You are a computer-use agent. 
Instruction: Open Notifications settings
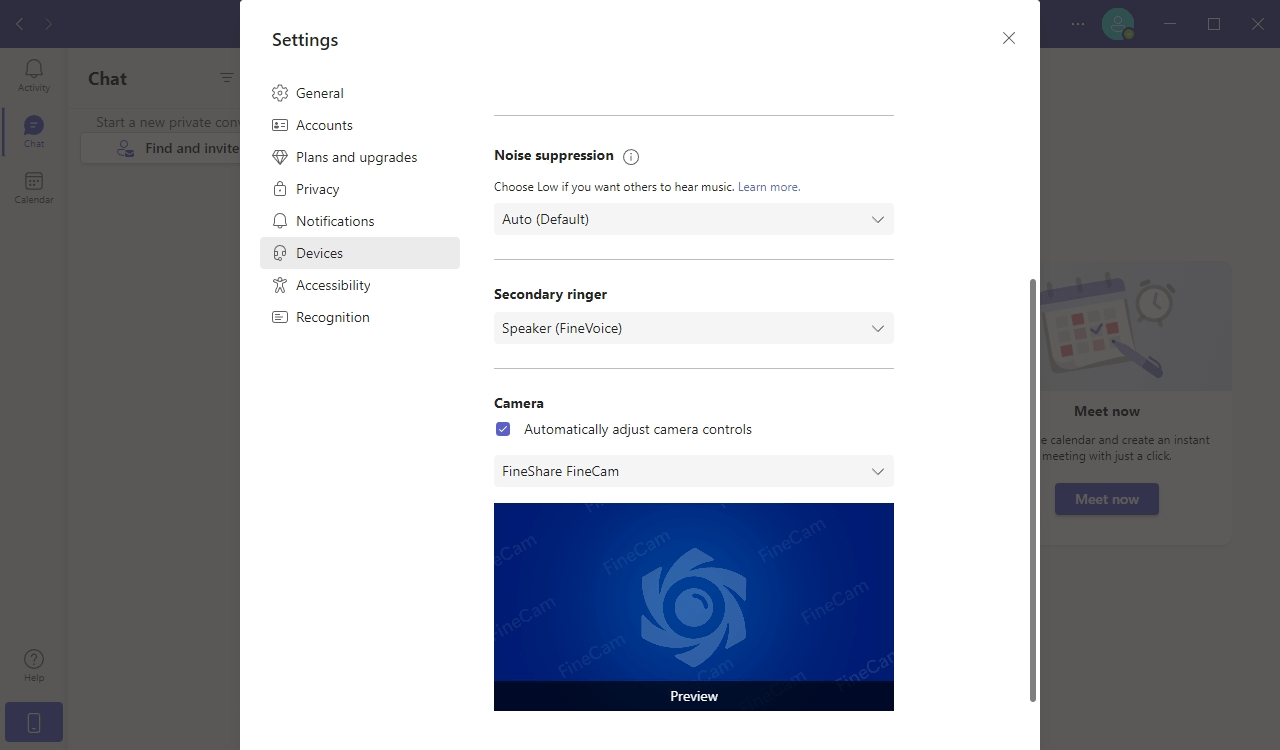(360, 221)
